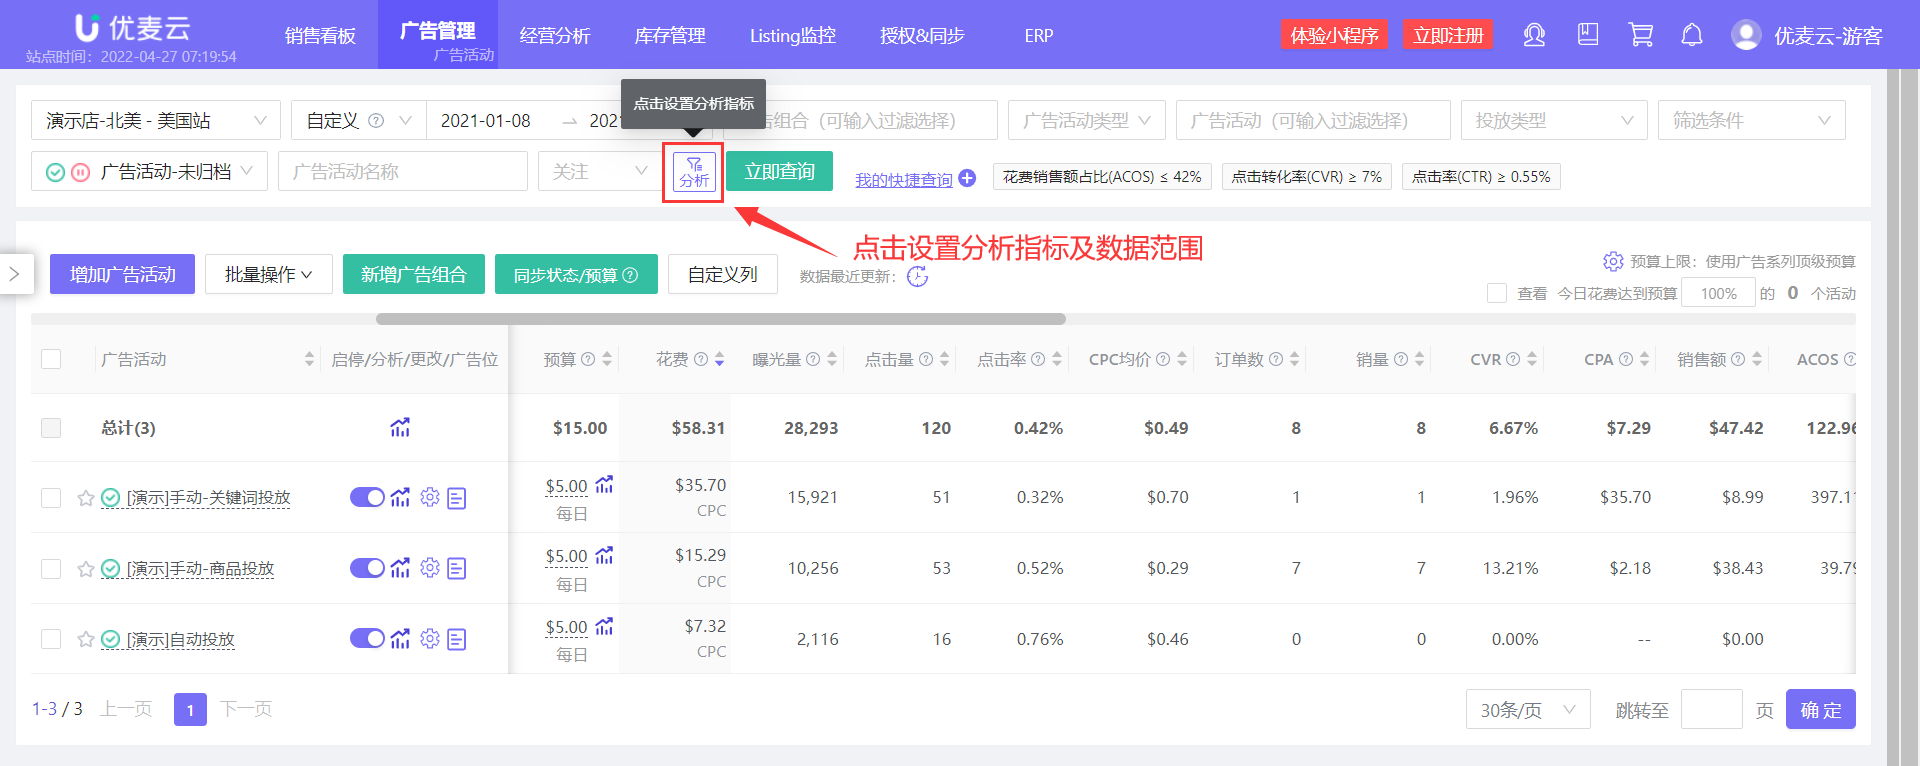Open ad placement document icon for 手动-关键词投放
1920x766 pixels.
[457, 498]
